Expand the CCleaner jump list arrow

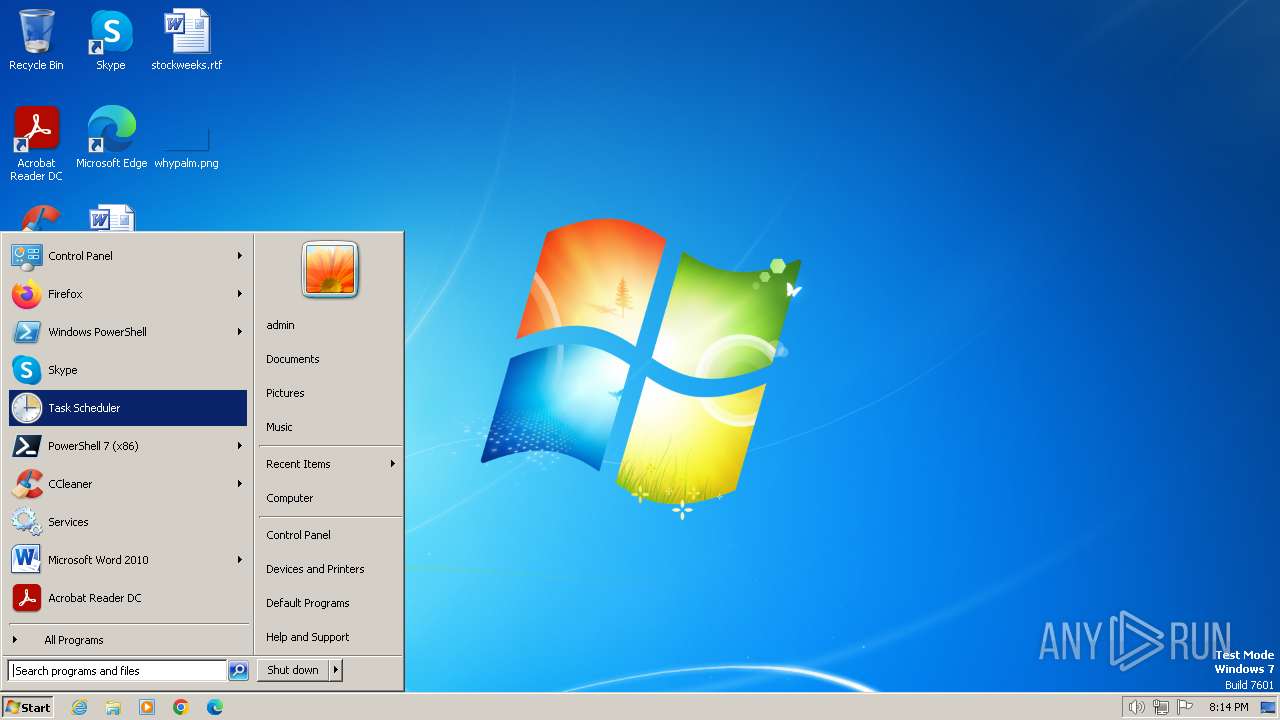tap(240, 484)
